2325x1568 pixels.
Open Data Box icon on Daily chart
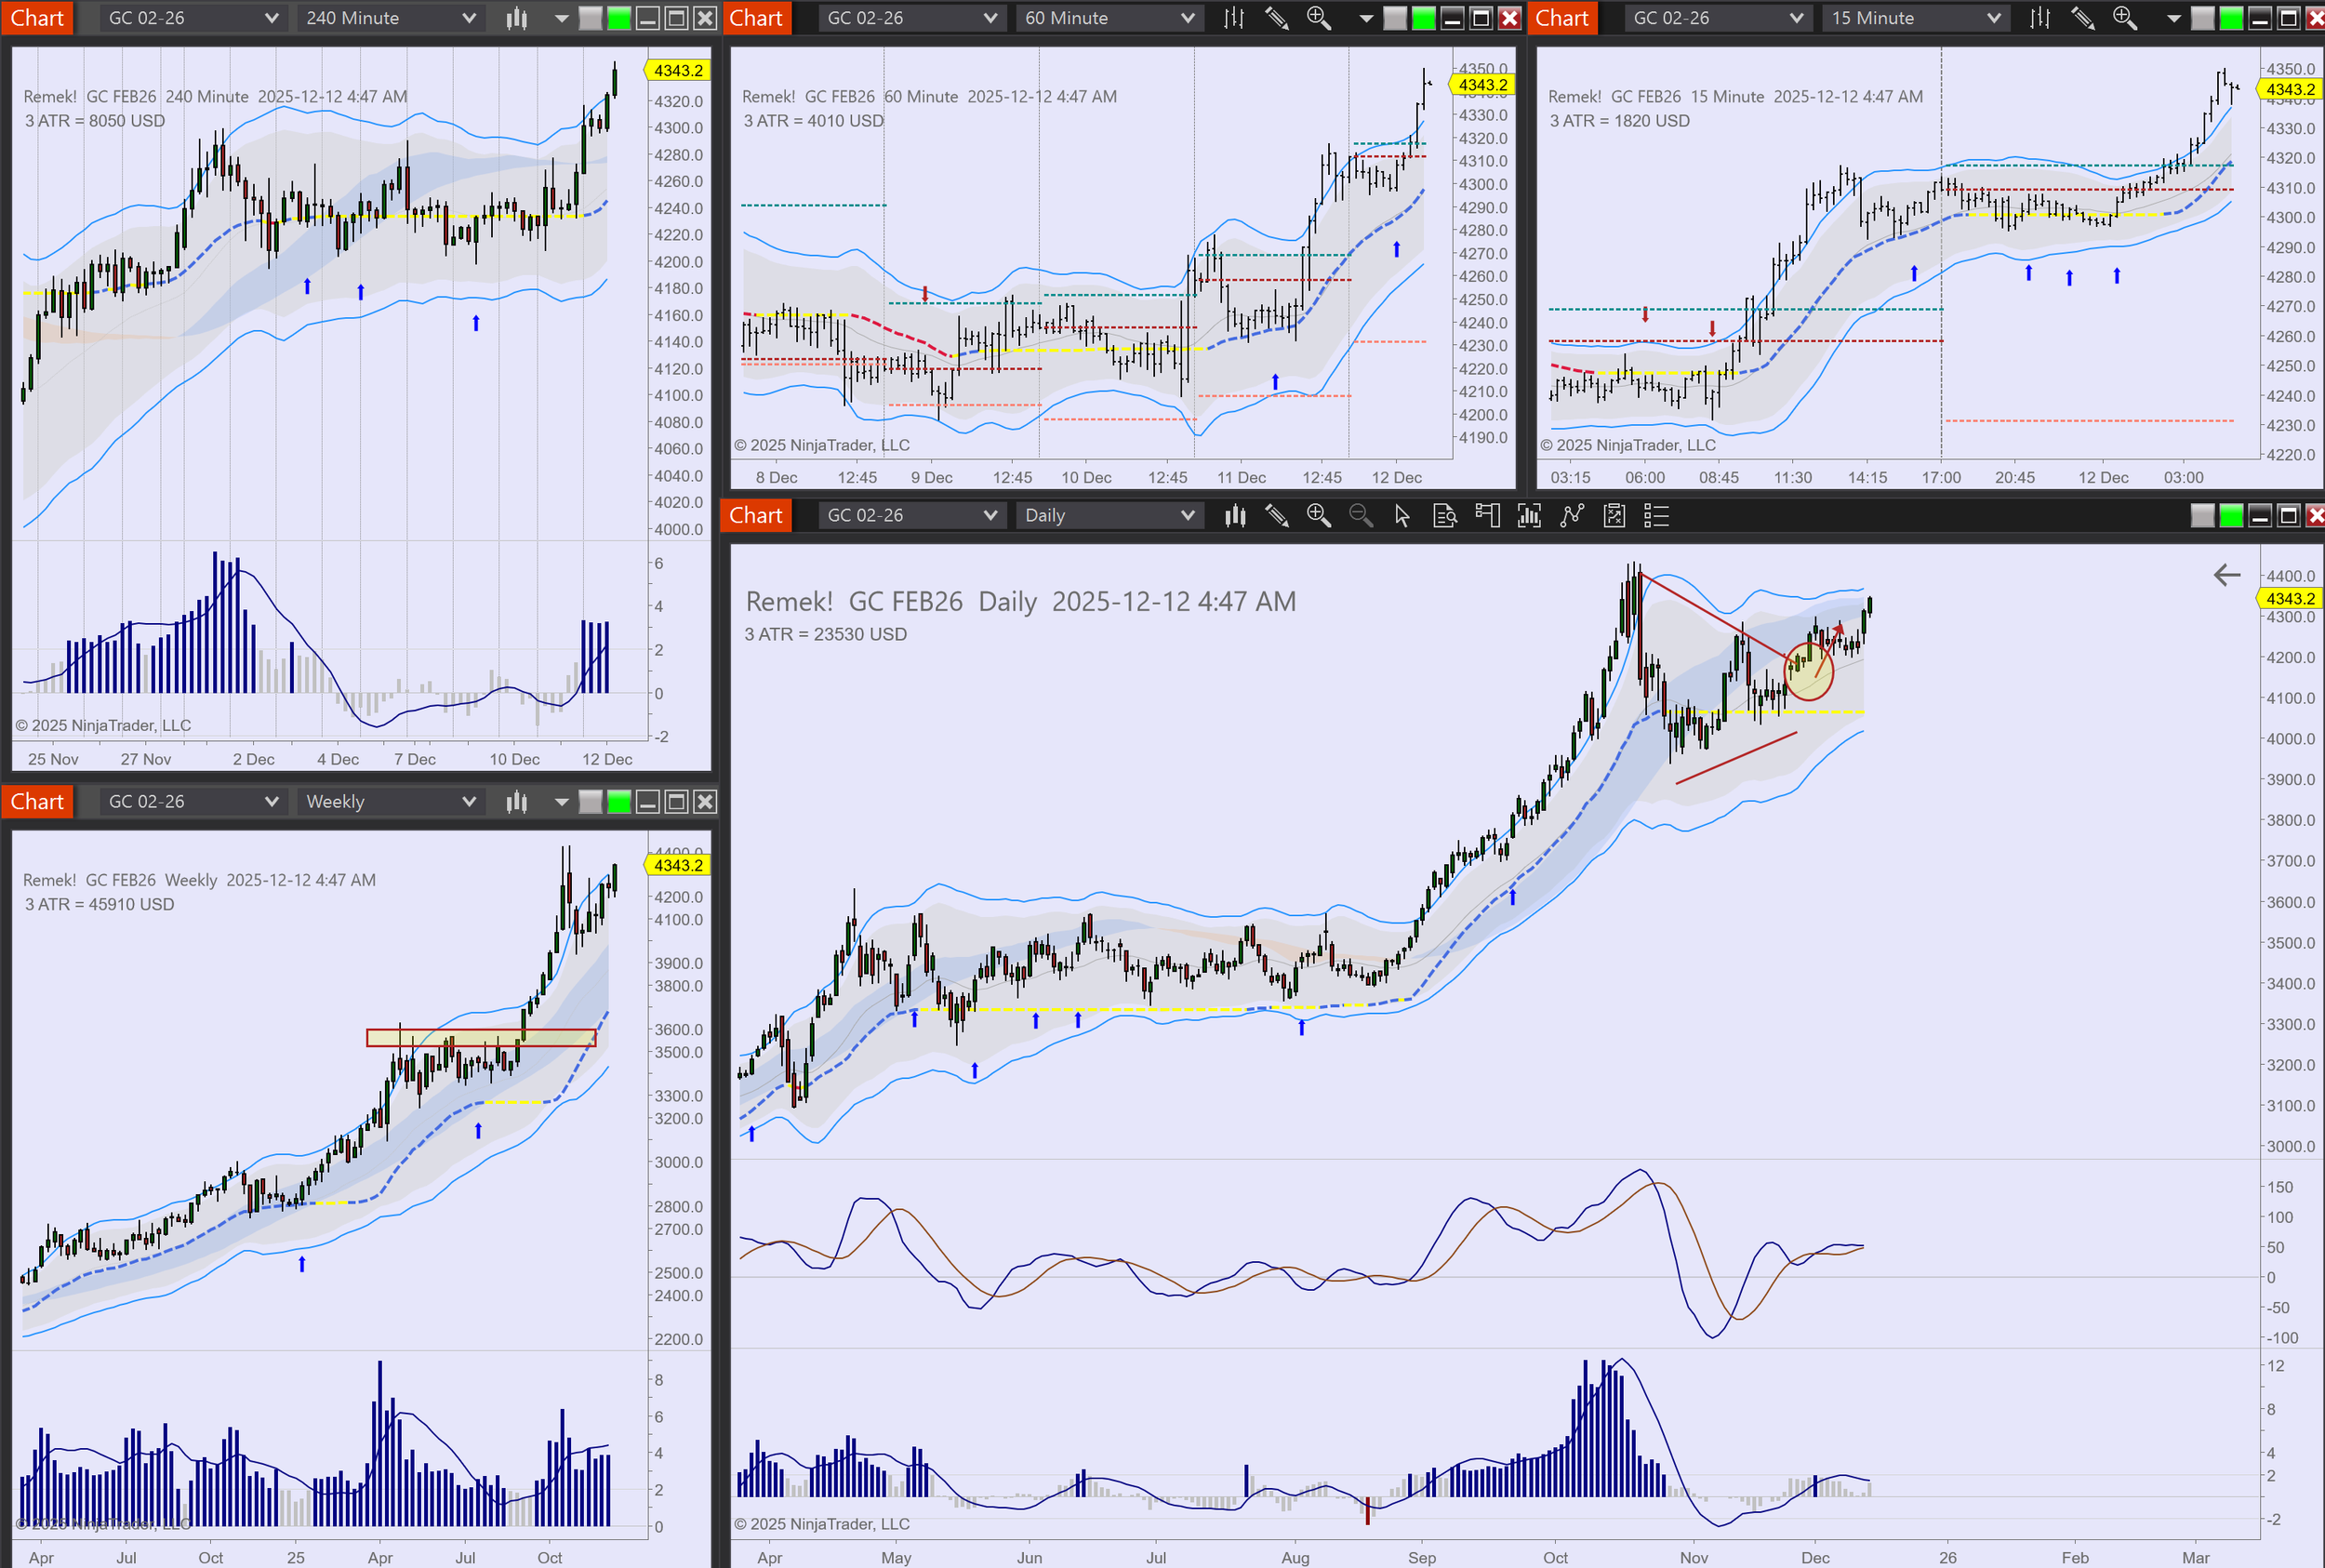(x=1444, y=515)
